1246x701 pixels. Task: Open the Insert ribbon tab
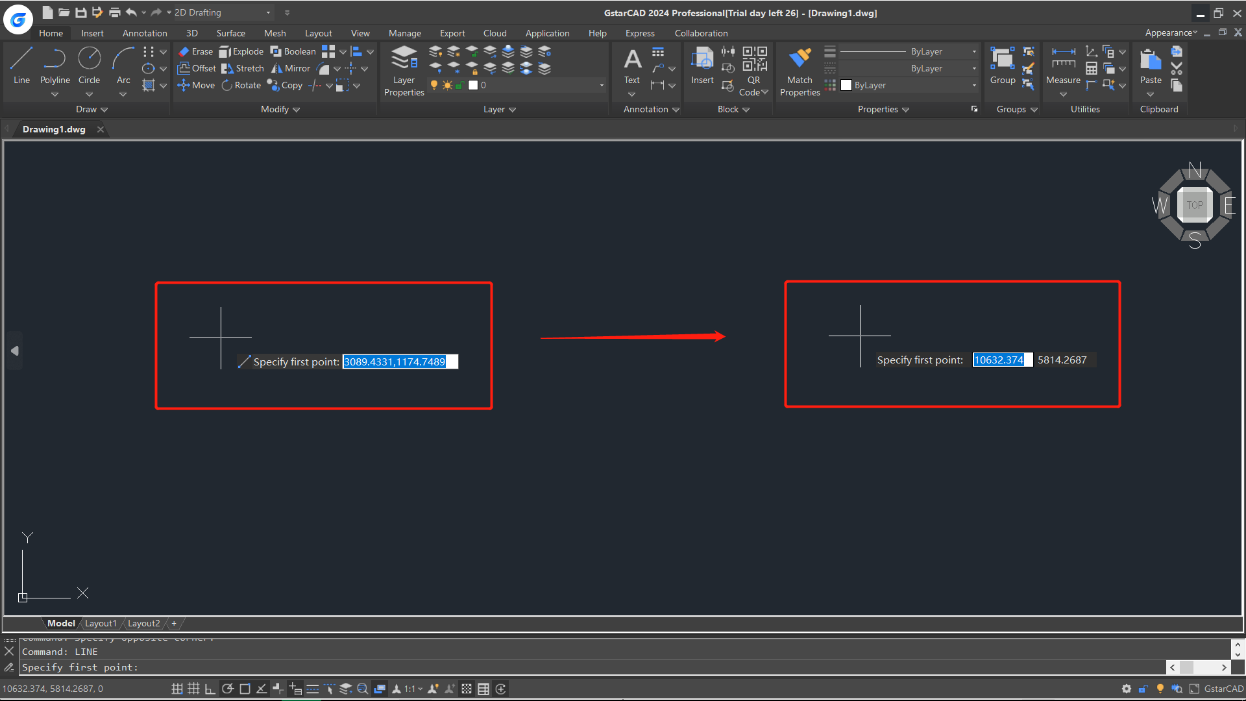coord(92,34)
